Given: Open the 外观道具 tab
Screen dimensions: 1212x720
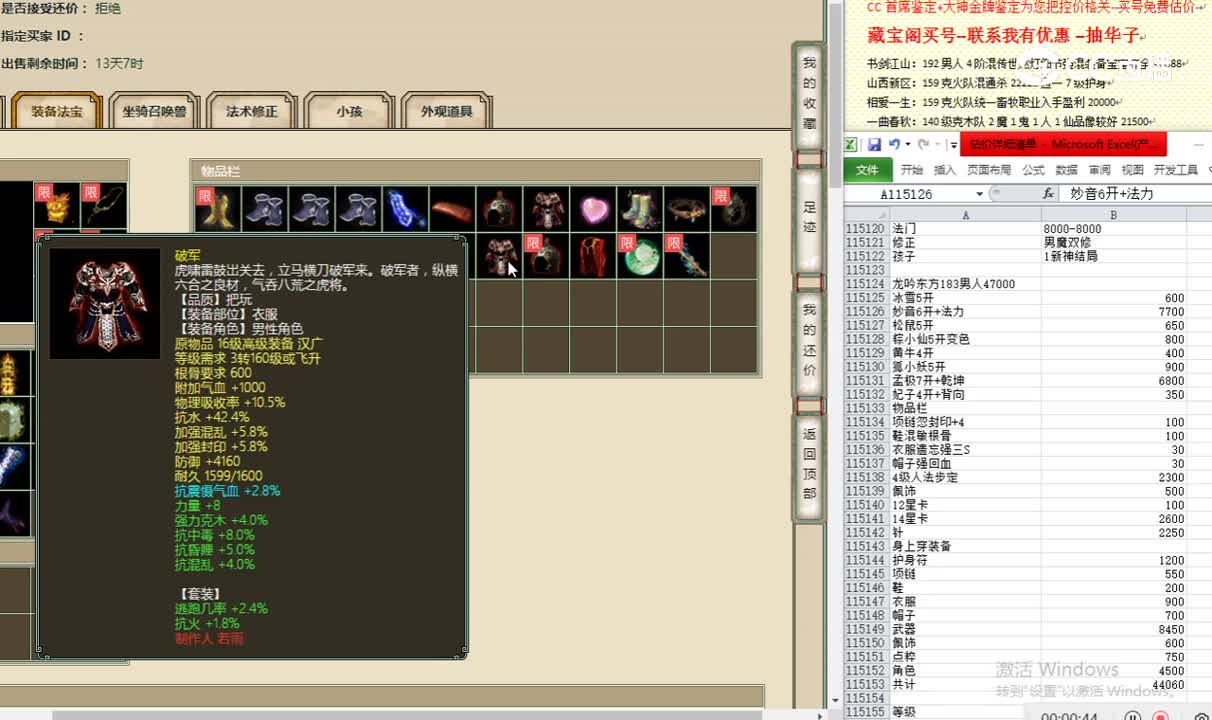Looking at the screenshot, I should coord(446,111).
